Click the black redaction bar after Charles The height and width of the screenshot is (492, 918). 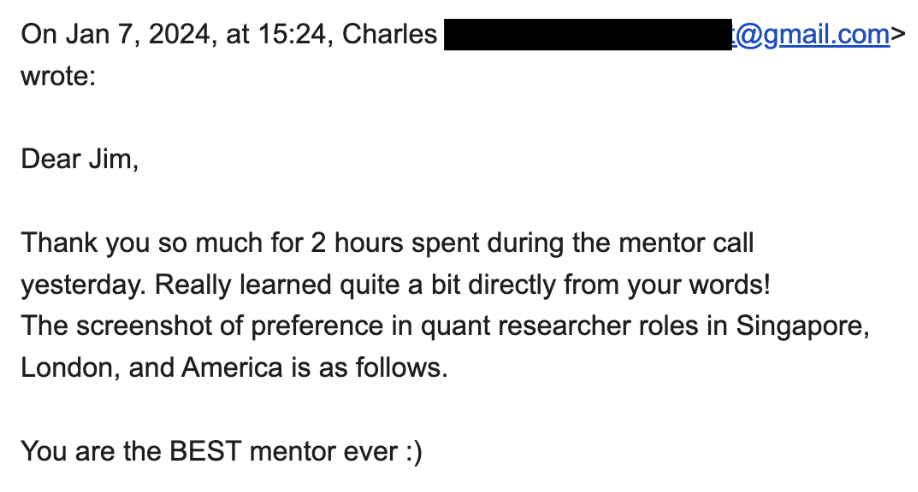tap(588, 35)
